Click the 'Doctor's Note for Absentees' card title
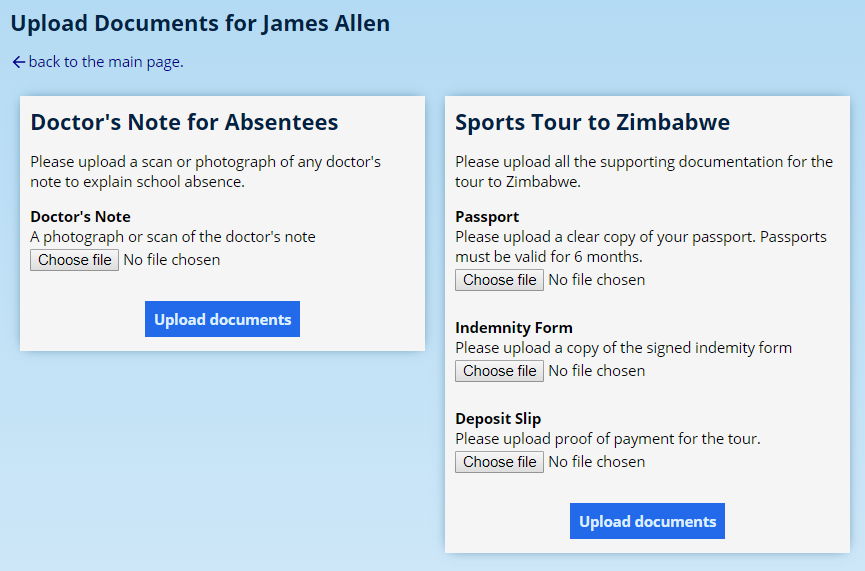 184,122
